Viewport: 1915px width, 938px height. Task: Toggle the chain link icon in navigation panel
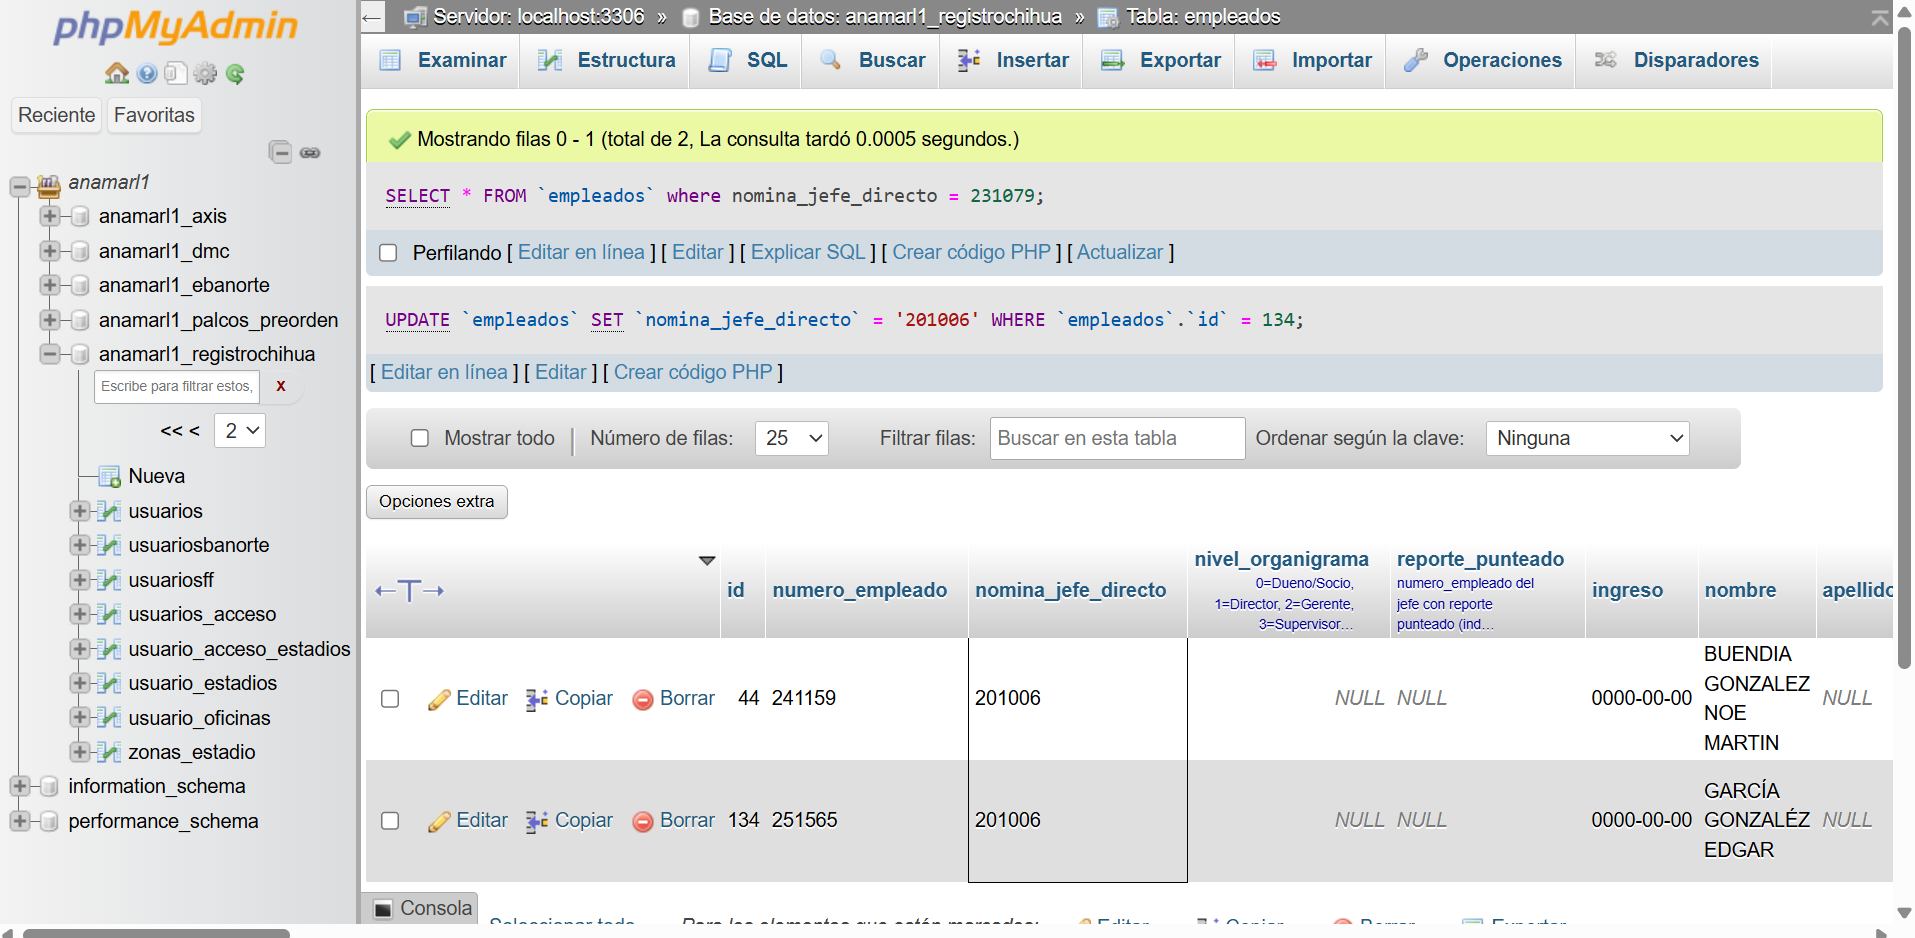[310, 153]
